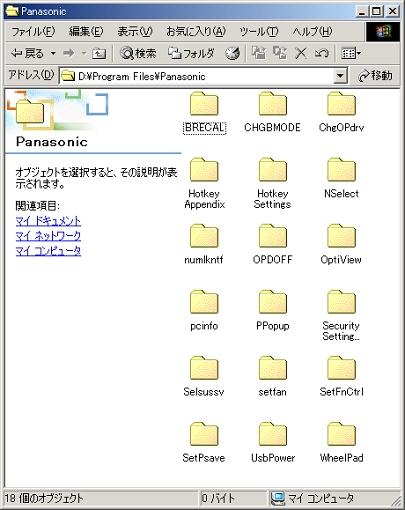Go back with 戻る button
Screen dimensions: 405x510
pos(27,53)
